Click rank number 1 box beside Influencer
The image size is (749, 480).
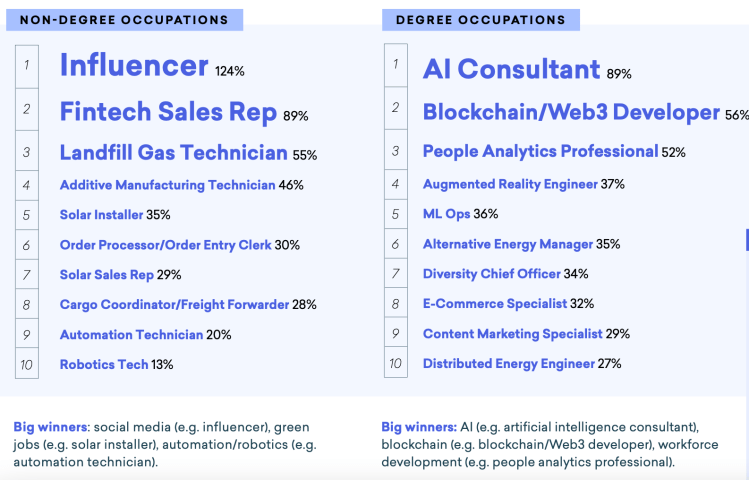27,66
